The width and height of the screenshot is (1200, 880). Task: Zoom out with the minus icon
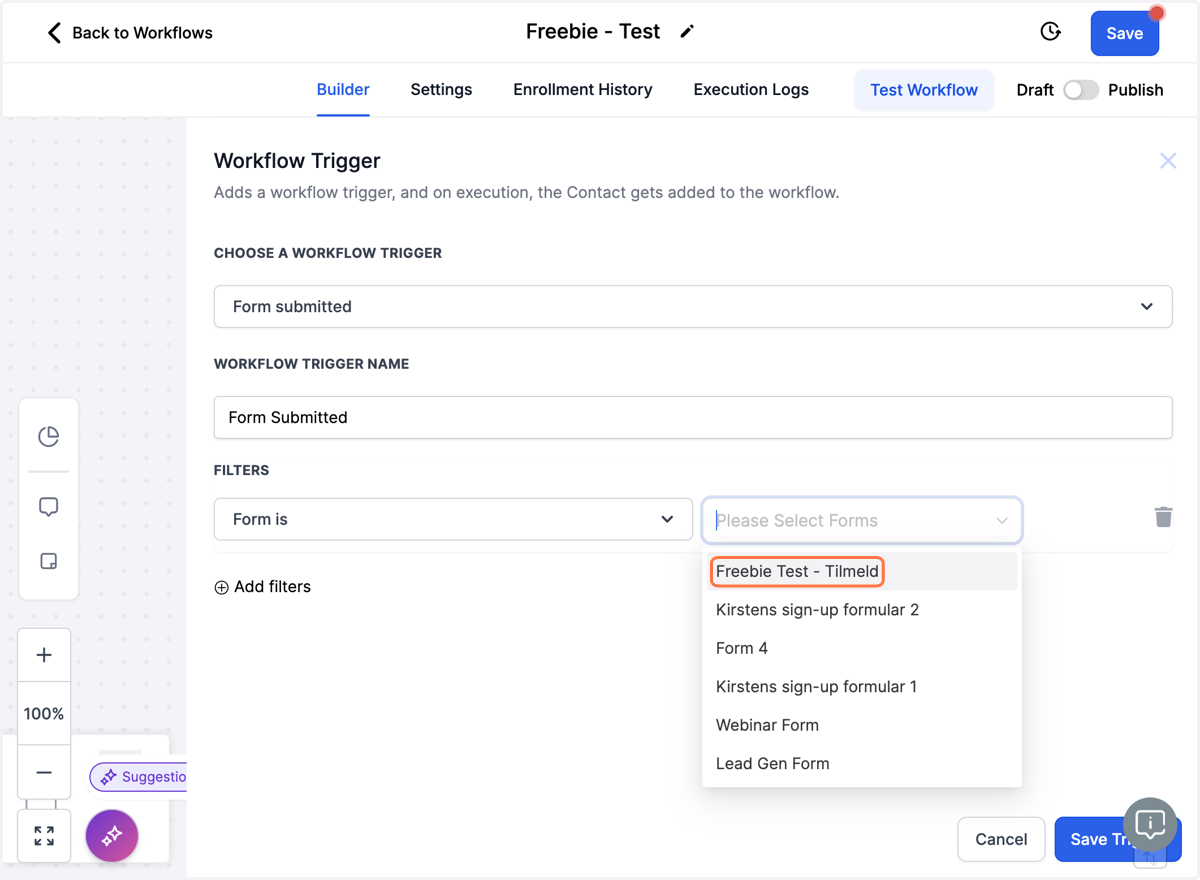pyautogui.click(x=44, y=773)
